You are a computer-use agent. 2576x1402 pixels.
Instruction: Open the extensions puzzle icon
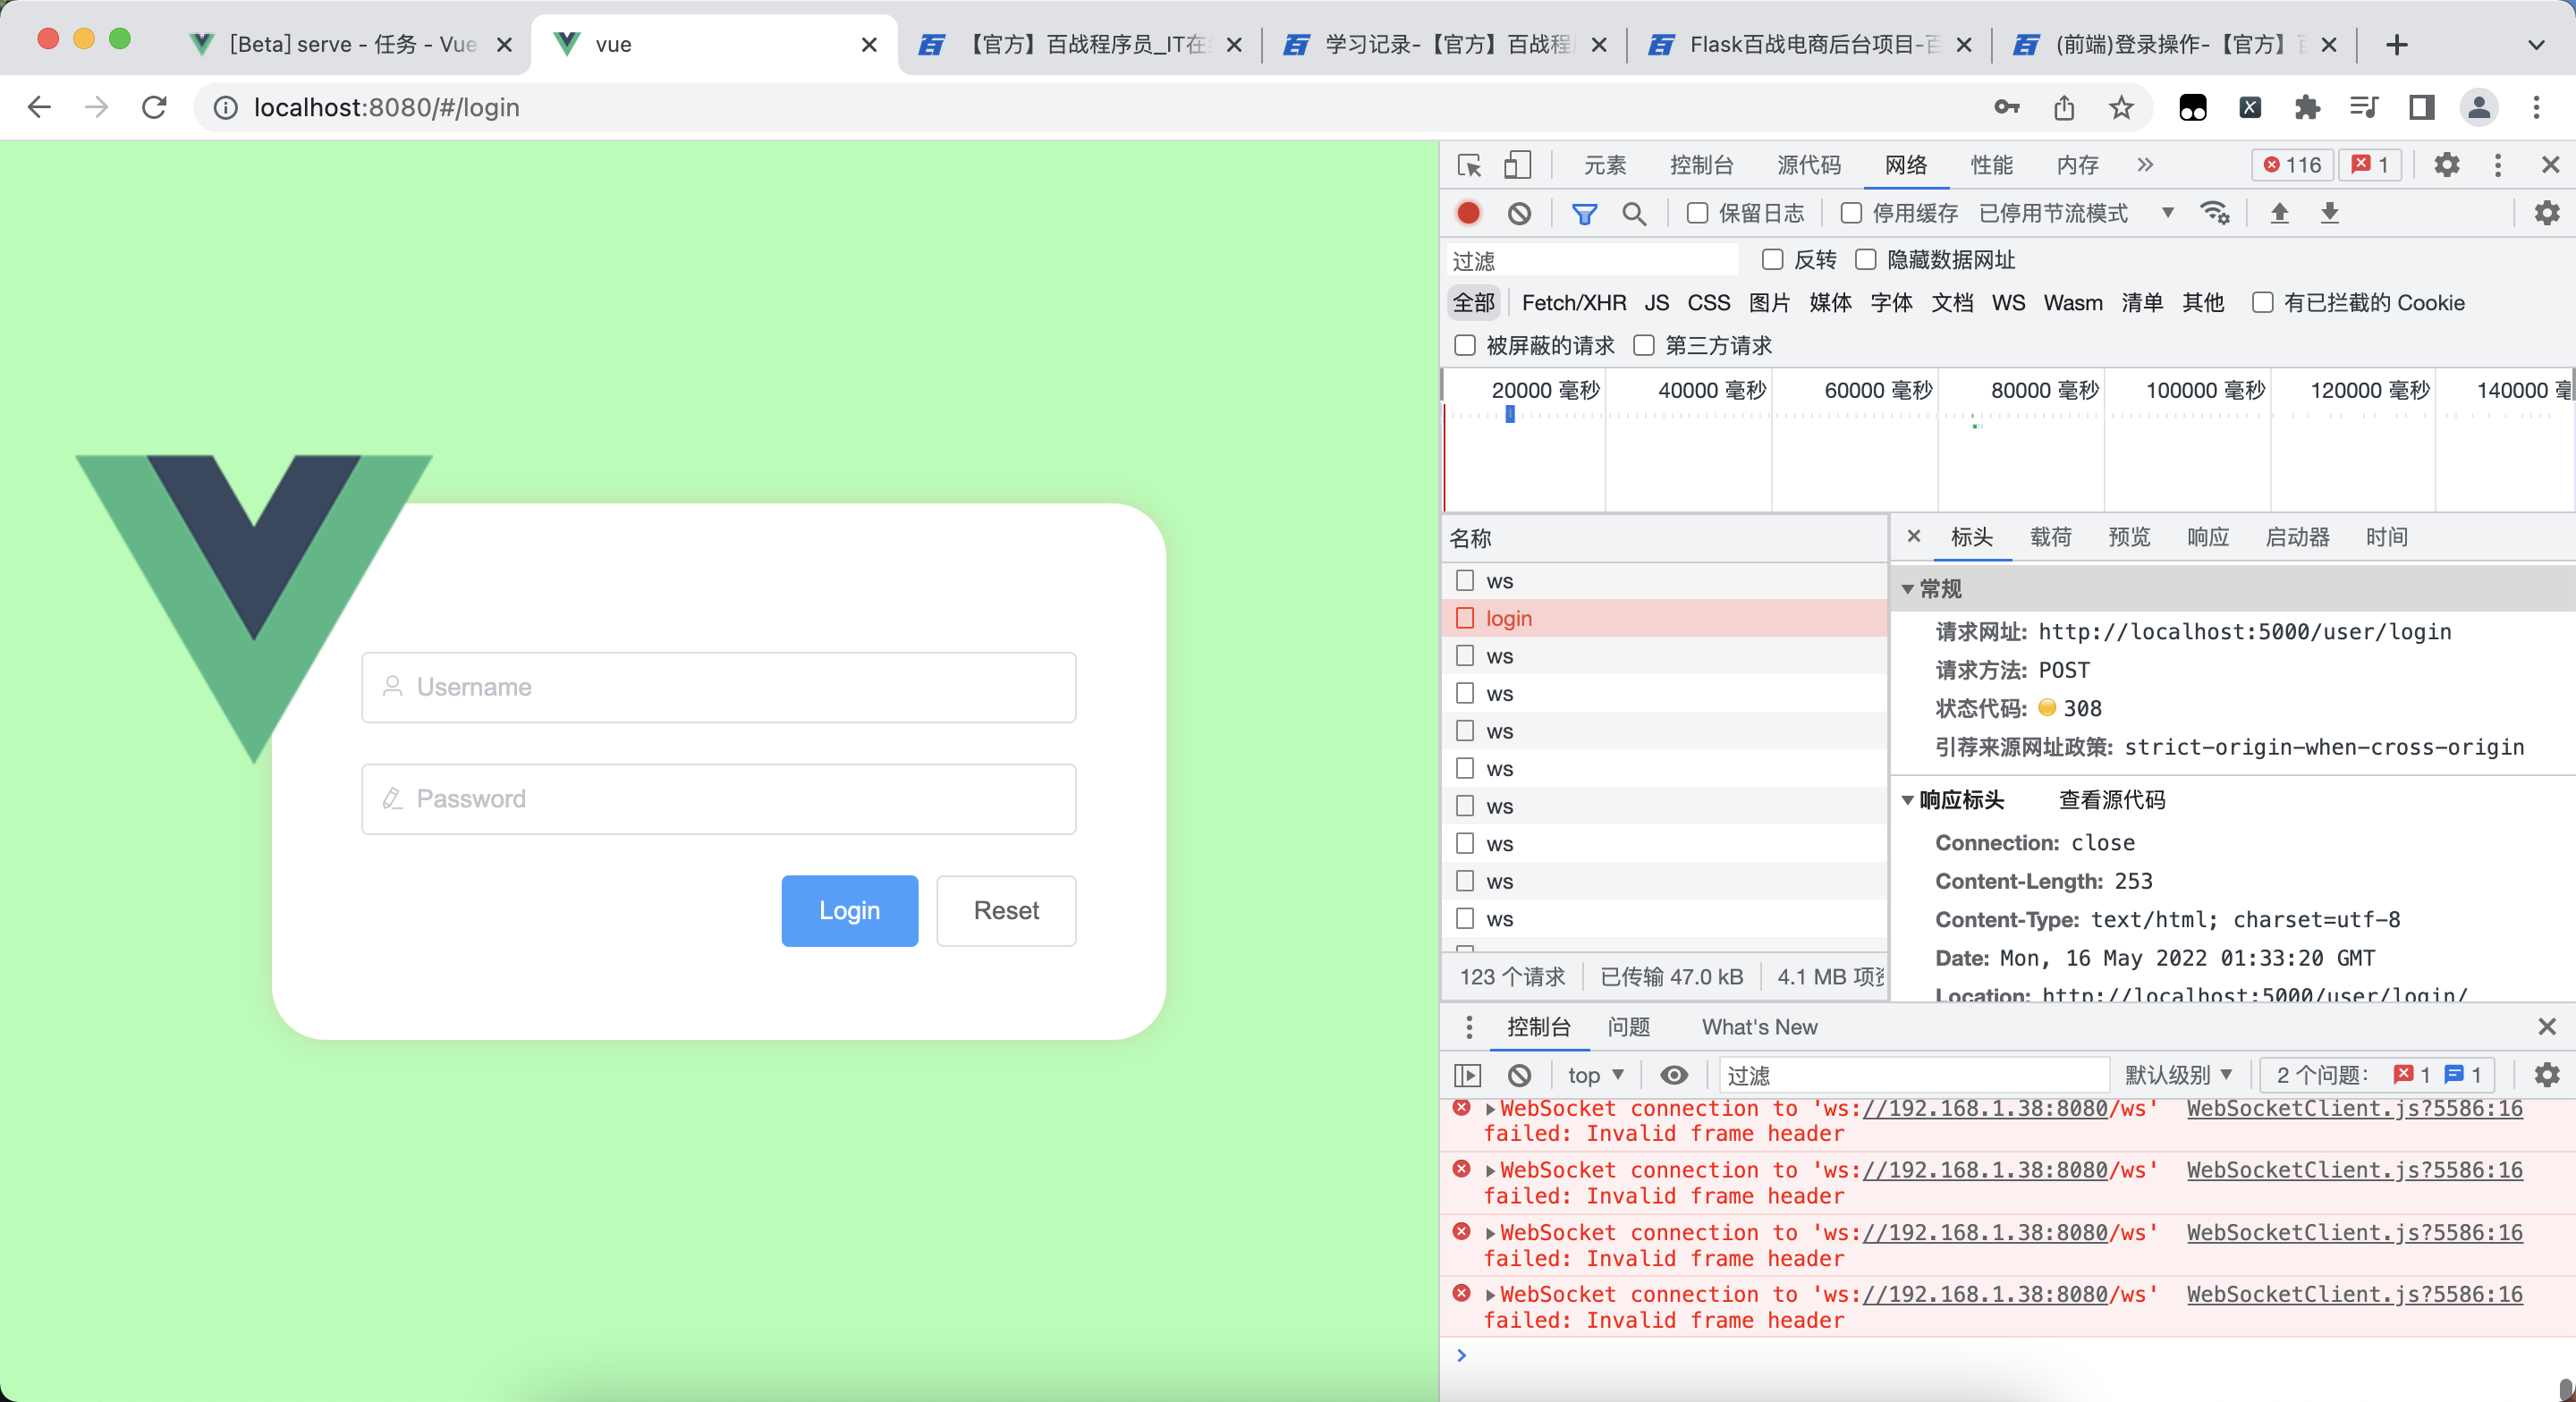[2307, 107]
